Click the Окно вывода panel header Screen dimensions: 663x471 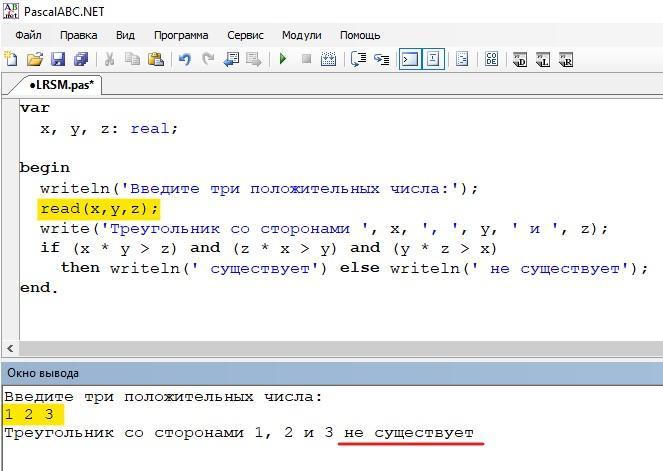(x=332, y=373)
